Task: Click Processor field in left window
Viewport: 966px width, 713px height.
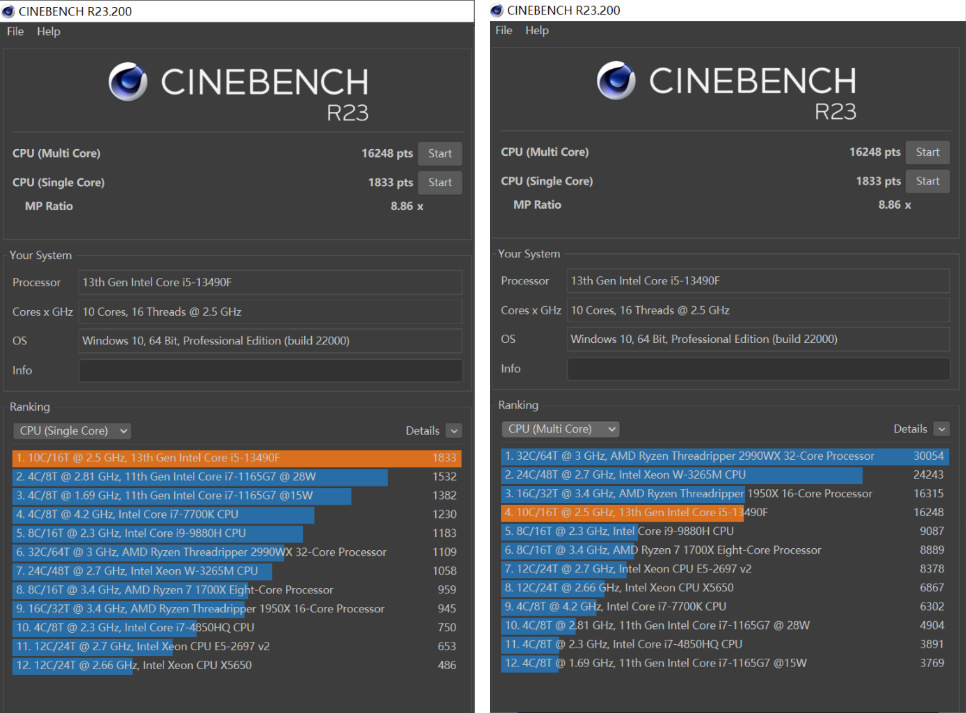Action: click(270, 282)
